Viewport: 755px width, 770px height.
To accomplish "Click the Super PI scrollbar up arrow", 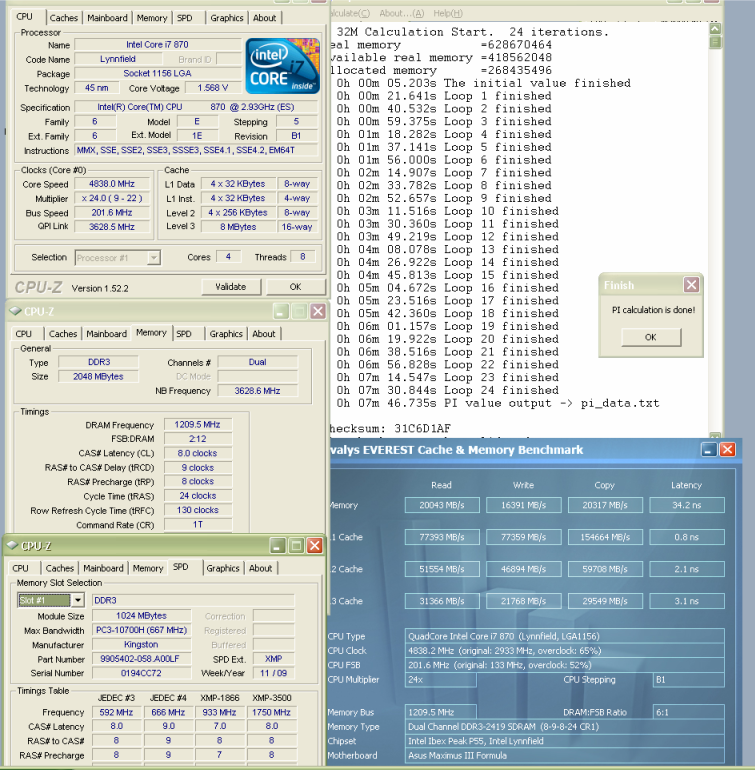I will click(x=715, y=28).
